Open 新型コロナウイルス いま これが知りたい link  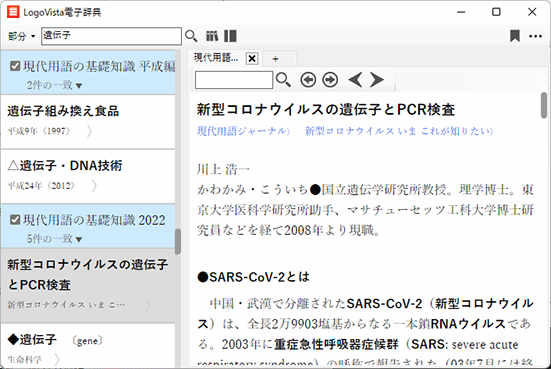(x=399, y=131)
